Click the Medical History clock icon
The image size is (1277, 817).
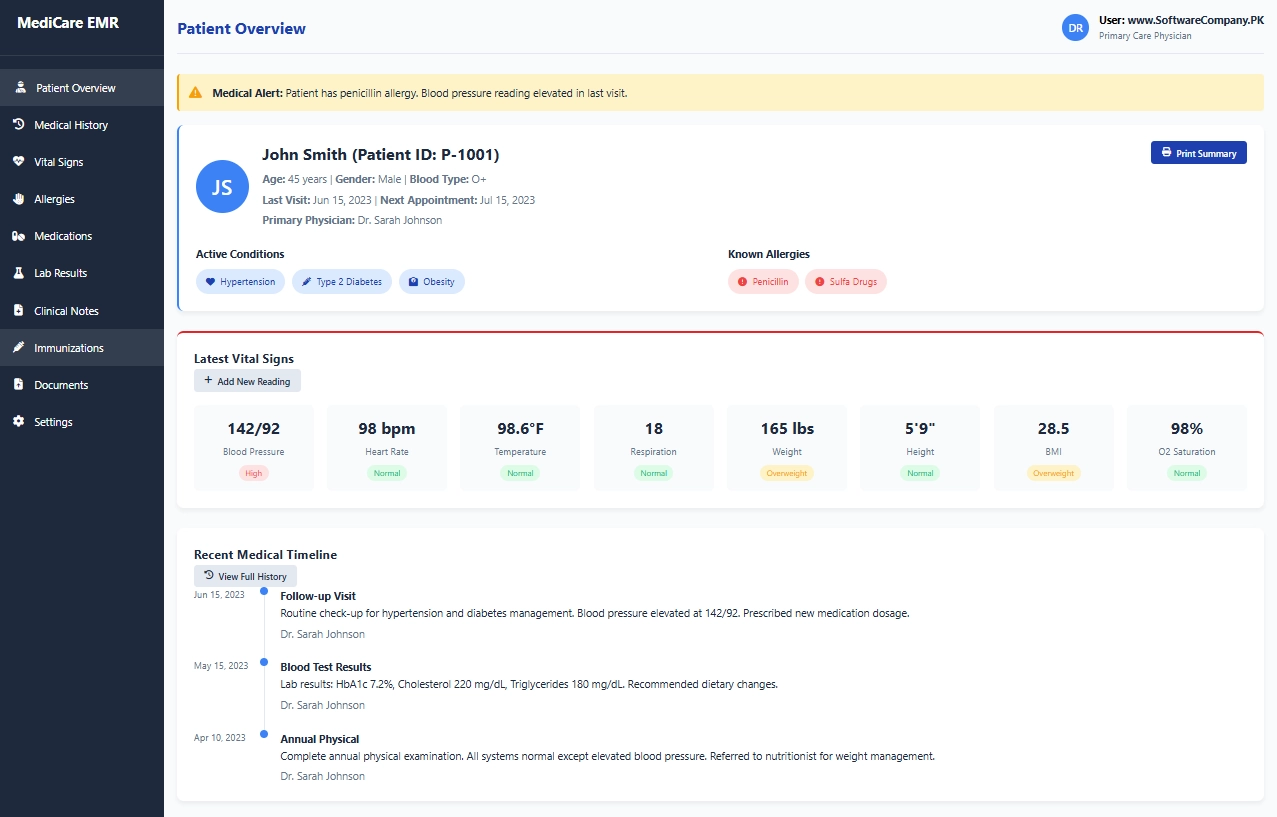18,125
